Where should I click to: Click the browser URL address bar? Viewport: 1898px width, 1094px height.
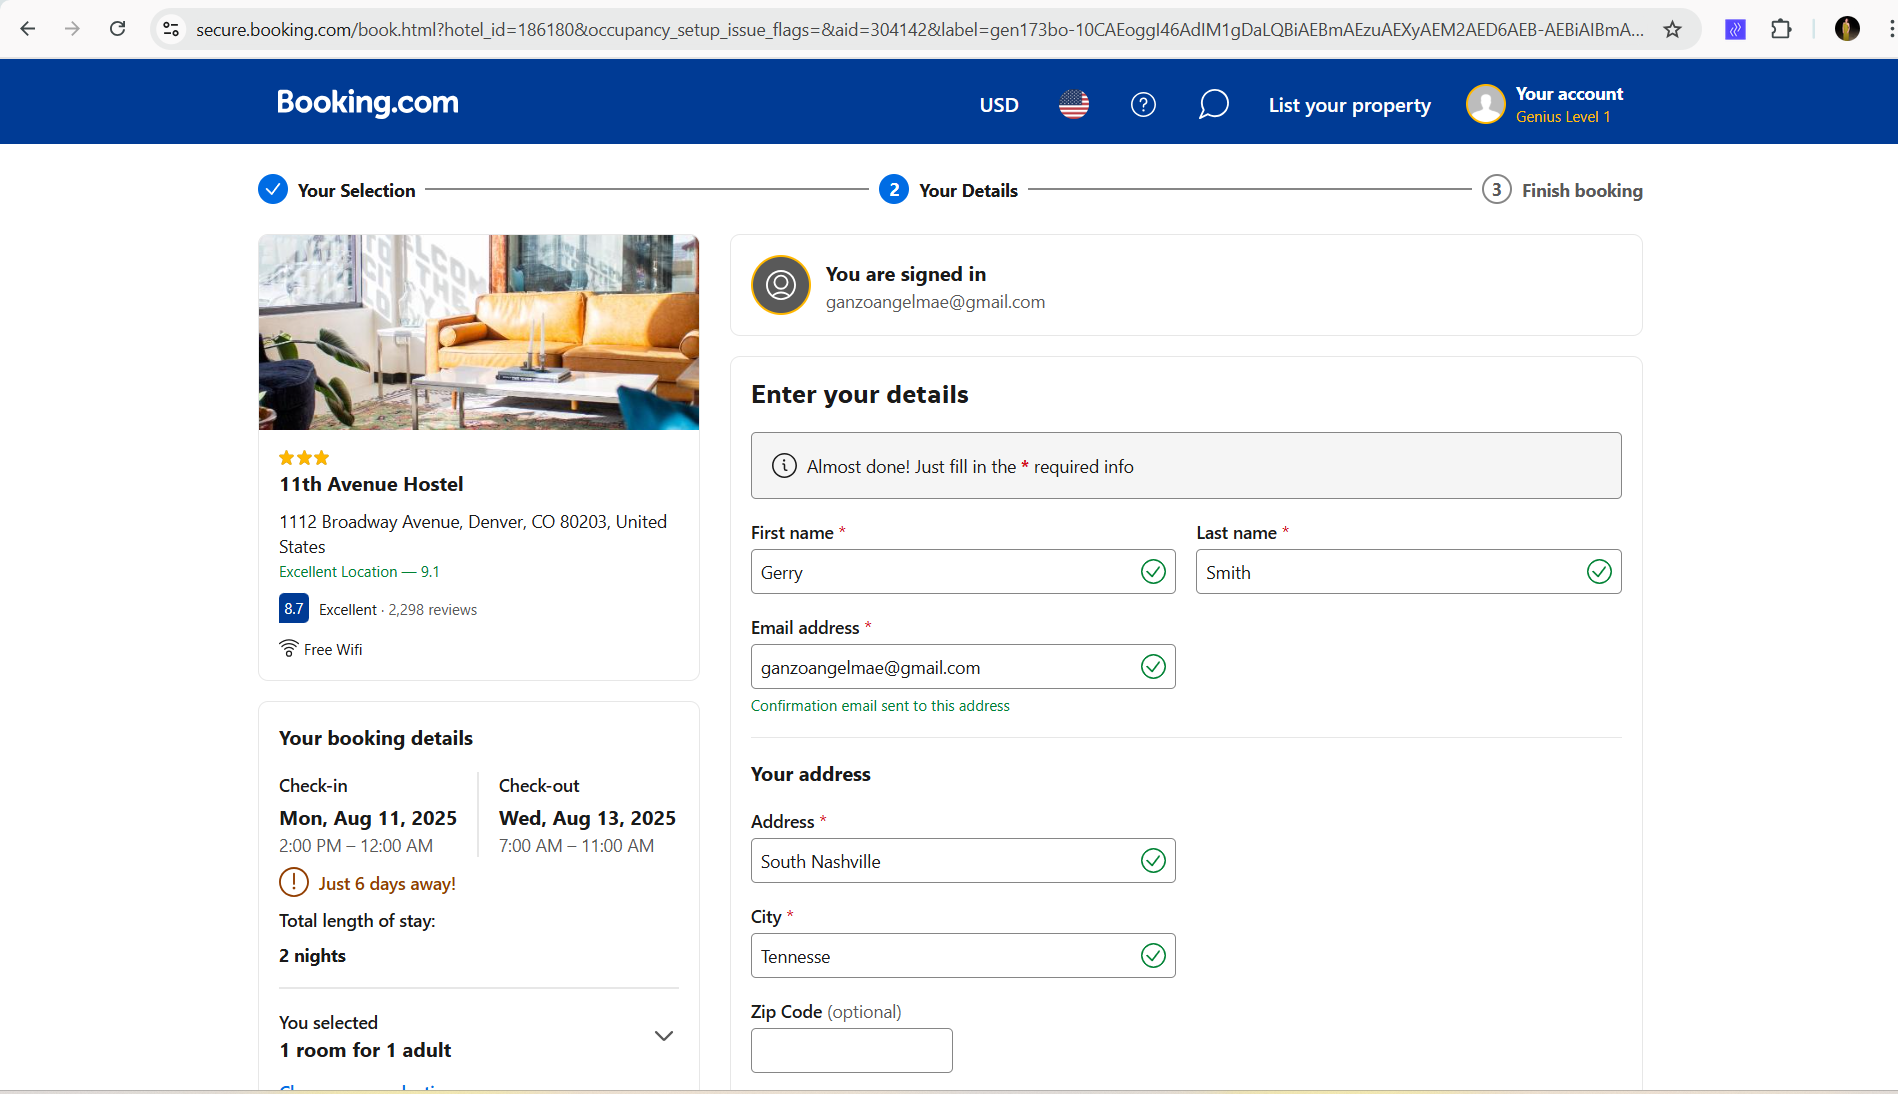(920, 29)
